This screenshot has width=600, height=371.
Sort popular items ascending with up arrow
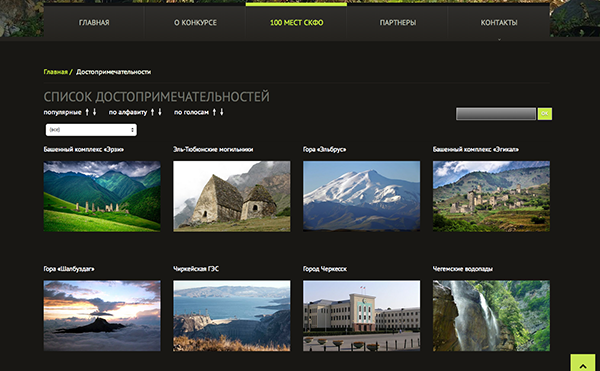click(x=87, y=112)
